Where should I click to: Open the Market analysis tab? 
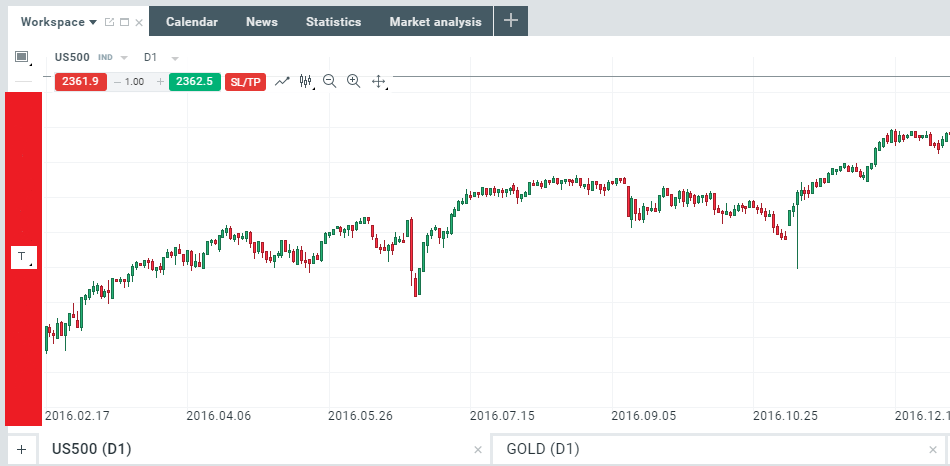(435, 22)
